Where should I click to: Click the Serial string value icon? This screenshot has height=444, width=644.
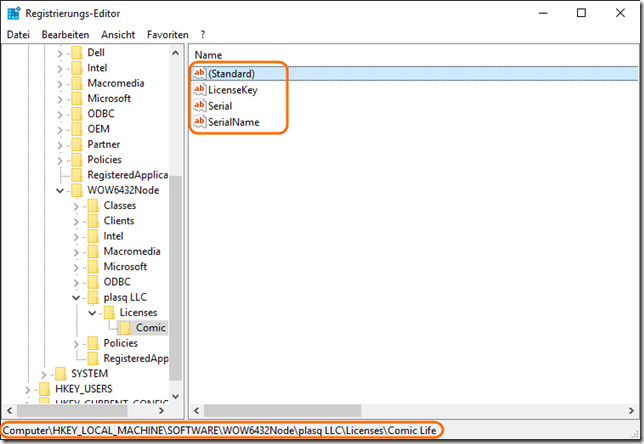[200, 106]
